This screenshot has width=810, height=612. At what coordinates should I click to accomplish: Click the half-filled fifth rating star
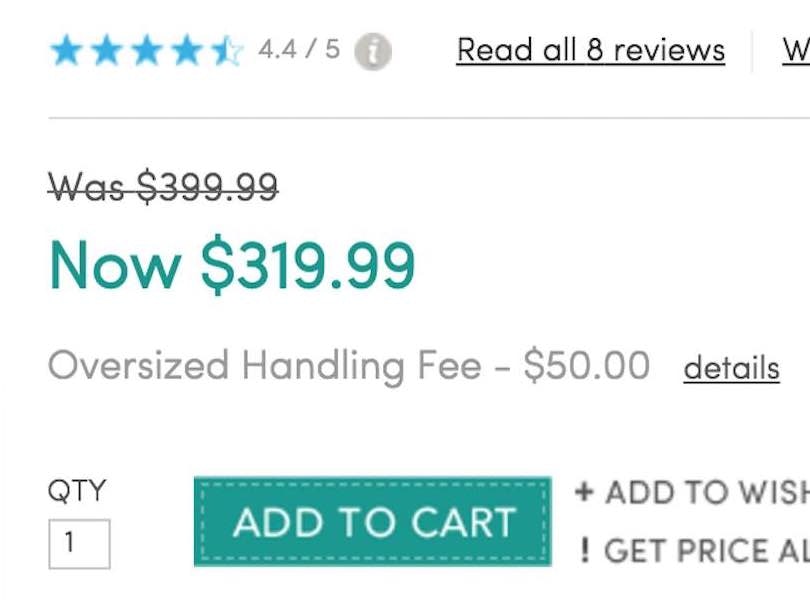tap(226, 50)
